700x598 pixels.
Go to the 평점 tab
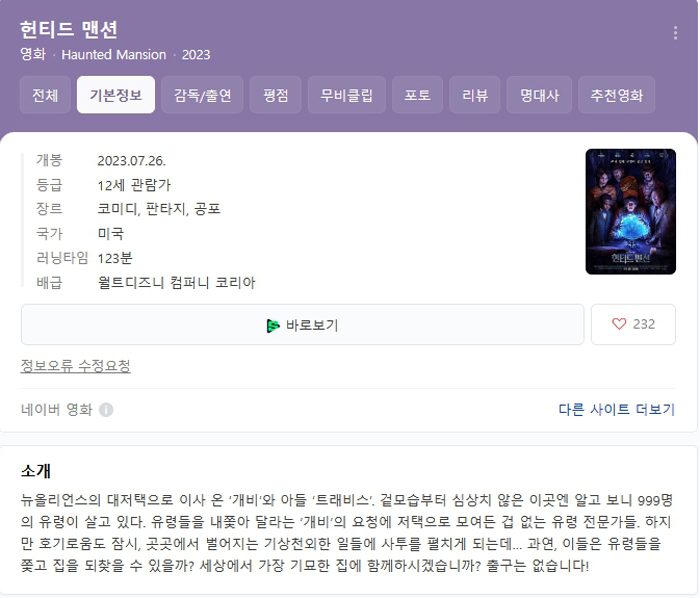coord(275,95)
